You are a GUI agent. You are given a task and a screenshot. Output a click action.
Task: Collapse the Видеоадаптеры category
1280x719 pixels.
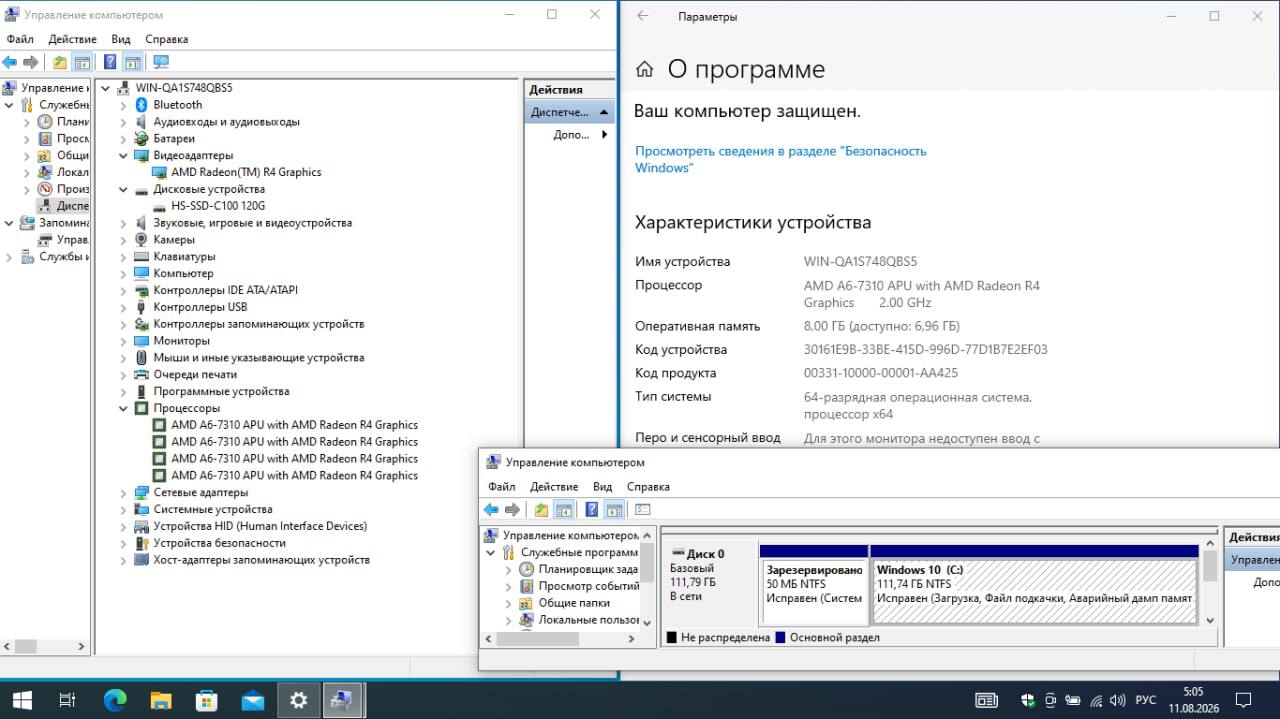(124, 155)
